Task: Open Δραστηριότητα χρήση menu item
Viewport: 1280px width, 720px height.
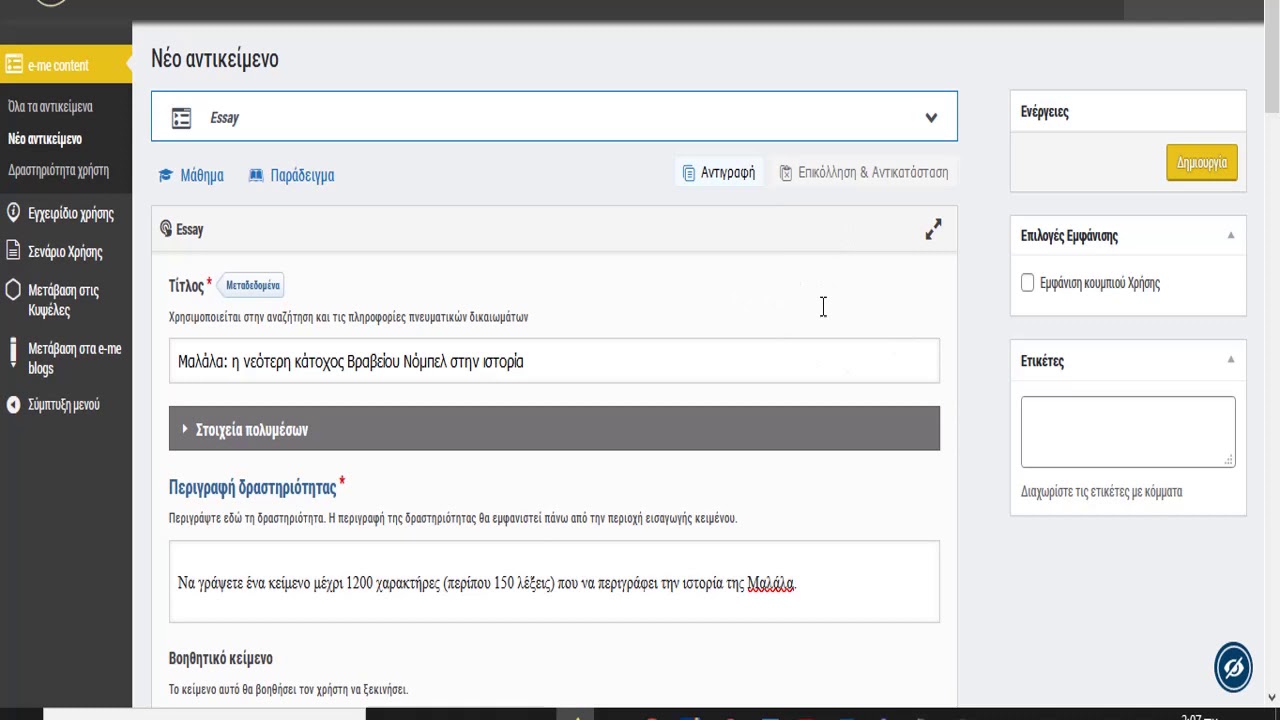Action: coord(58,170)
